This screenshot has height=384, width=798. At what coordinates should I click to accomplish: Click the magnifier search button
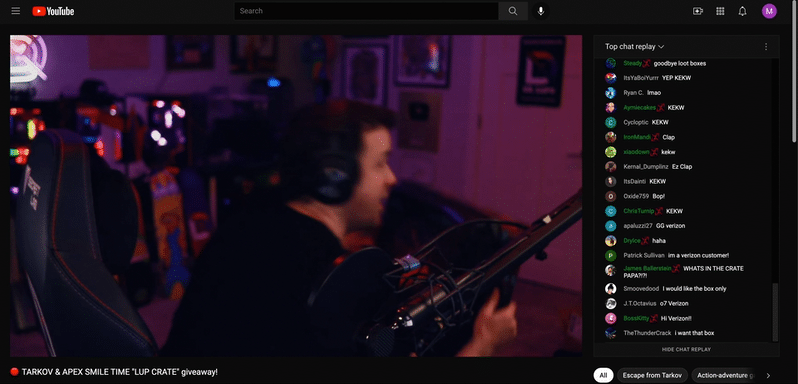click(x=513, y=11)
